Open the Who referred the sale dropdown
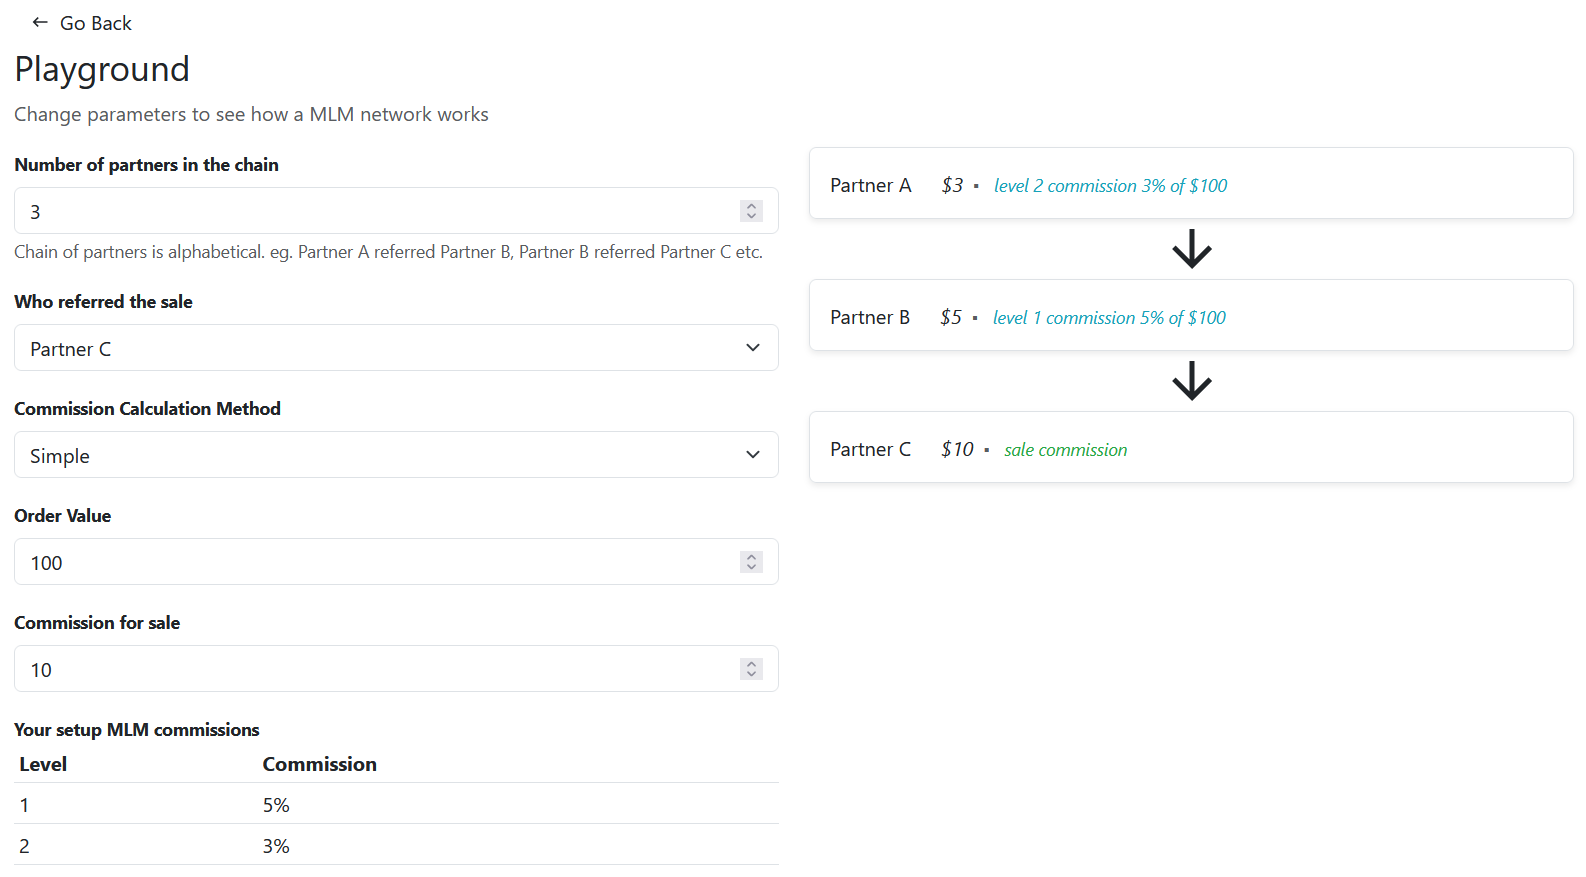 click(395, 348)
